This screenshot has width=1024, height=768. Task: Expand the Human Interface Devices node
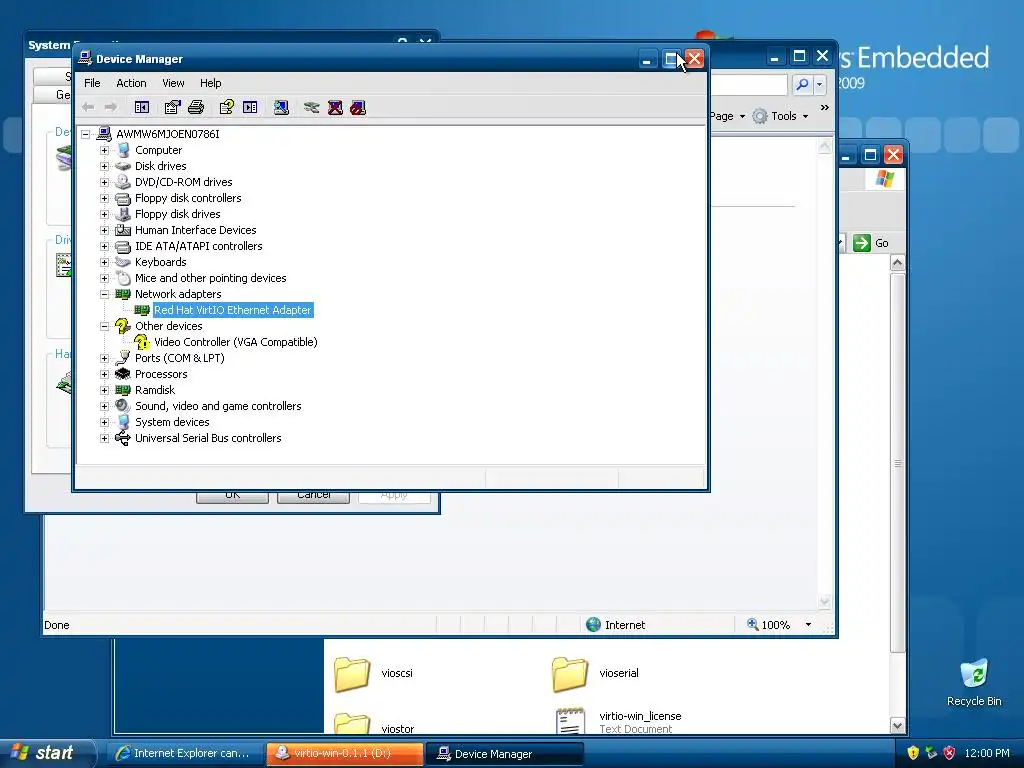[104, 231]
